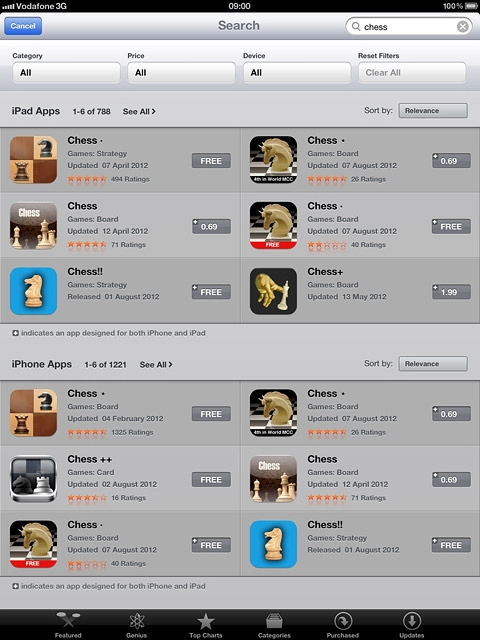The width and height of the screenshot is (480, 640).
Task: Click the chess search field
Action: point(409,27)
